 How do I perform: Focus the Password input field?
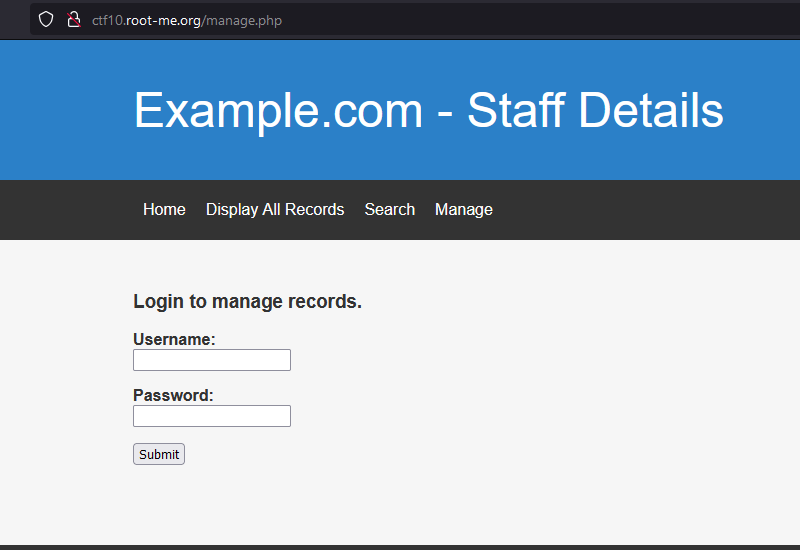[x=212, y=416]
